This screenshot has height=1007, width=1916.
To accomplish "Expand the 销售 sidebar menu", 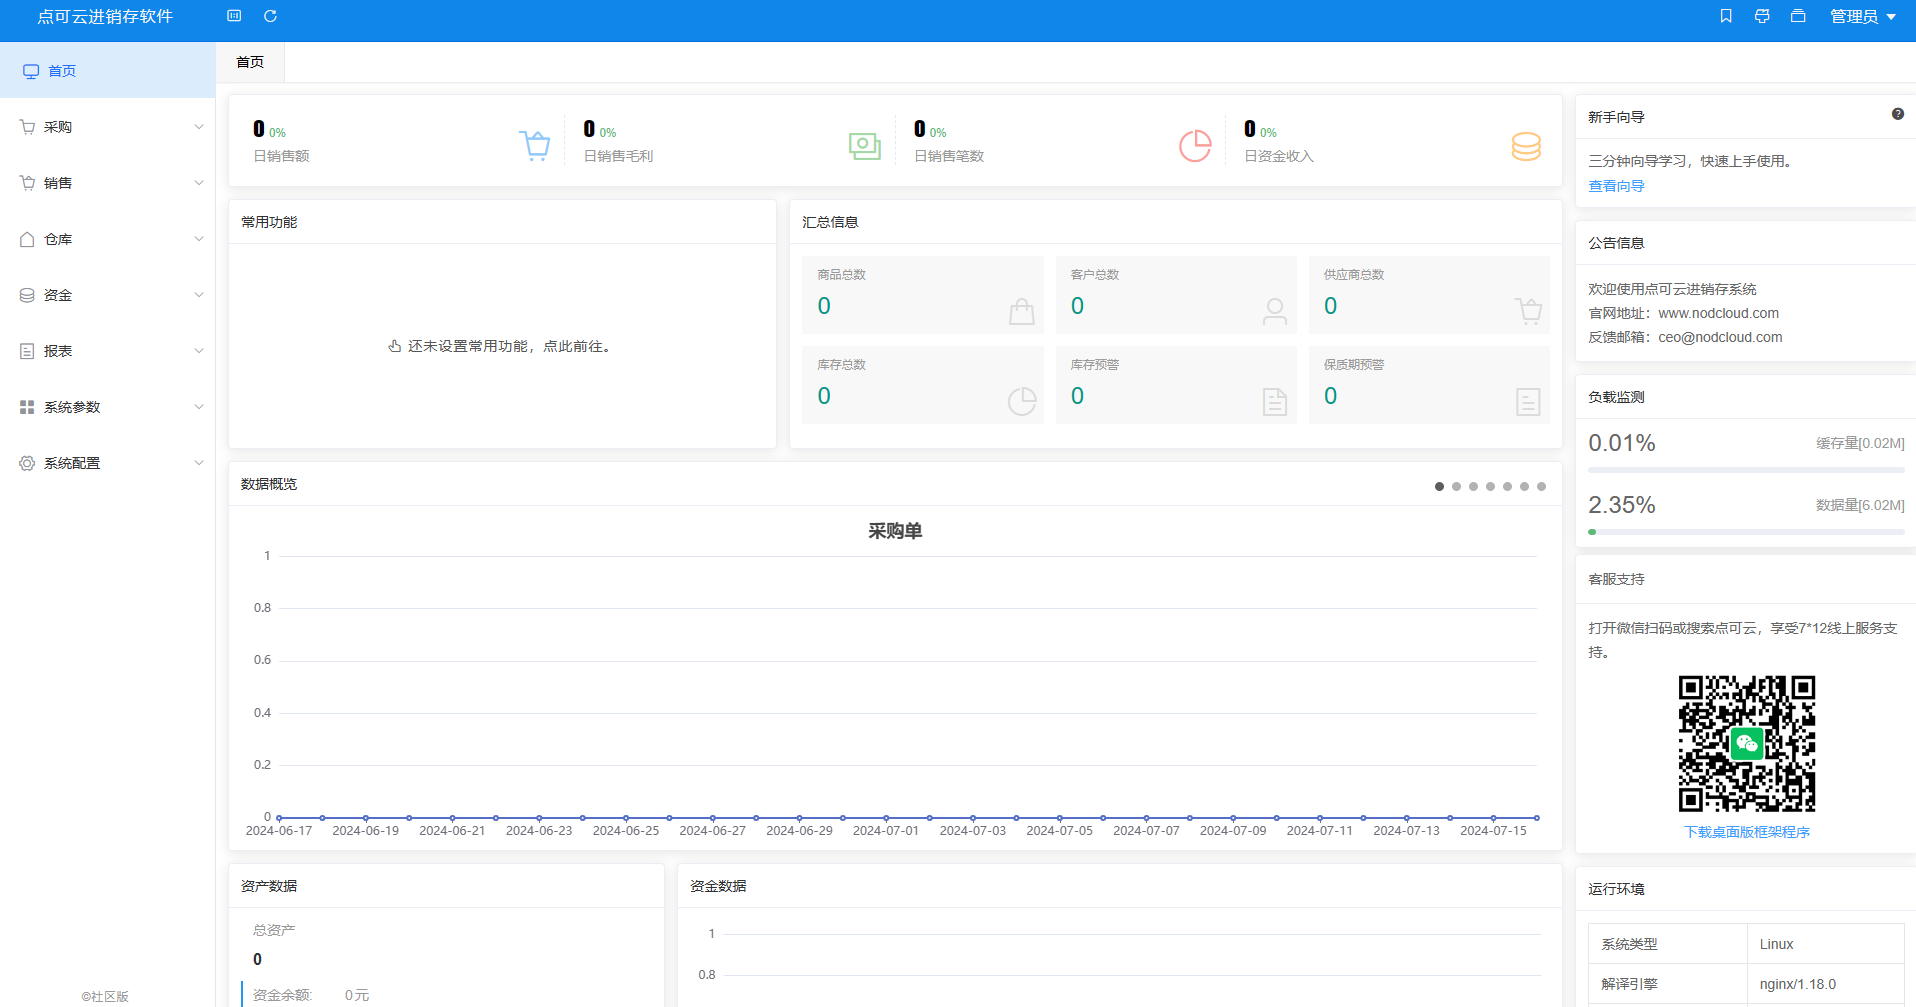I will pyautogui.click(x=60, y=182).
